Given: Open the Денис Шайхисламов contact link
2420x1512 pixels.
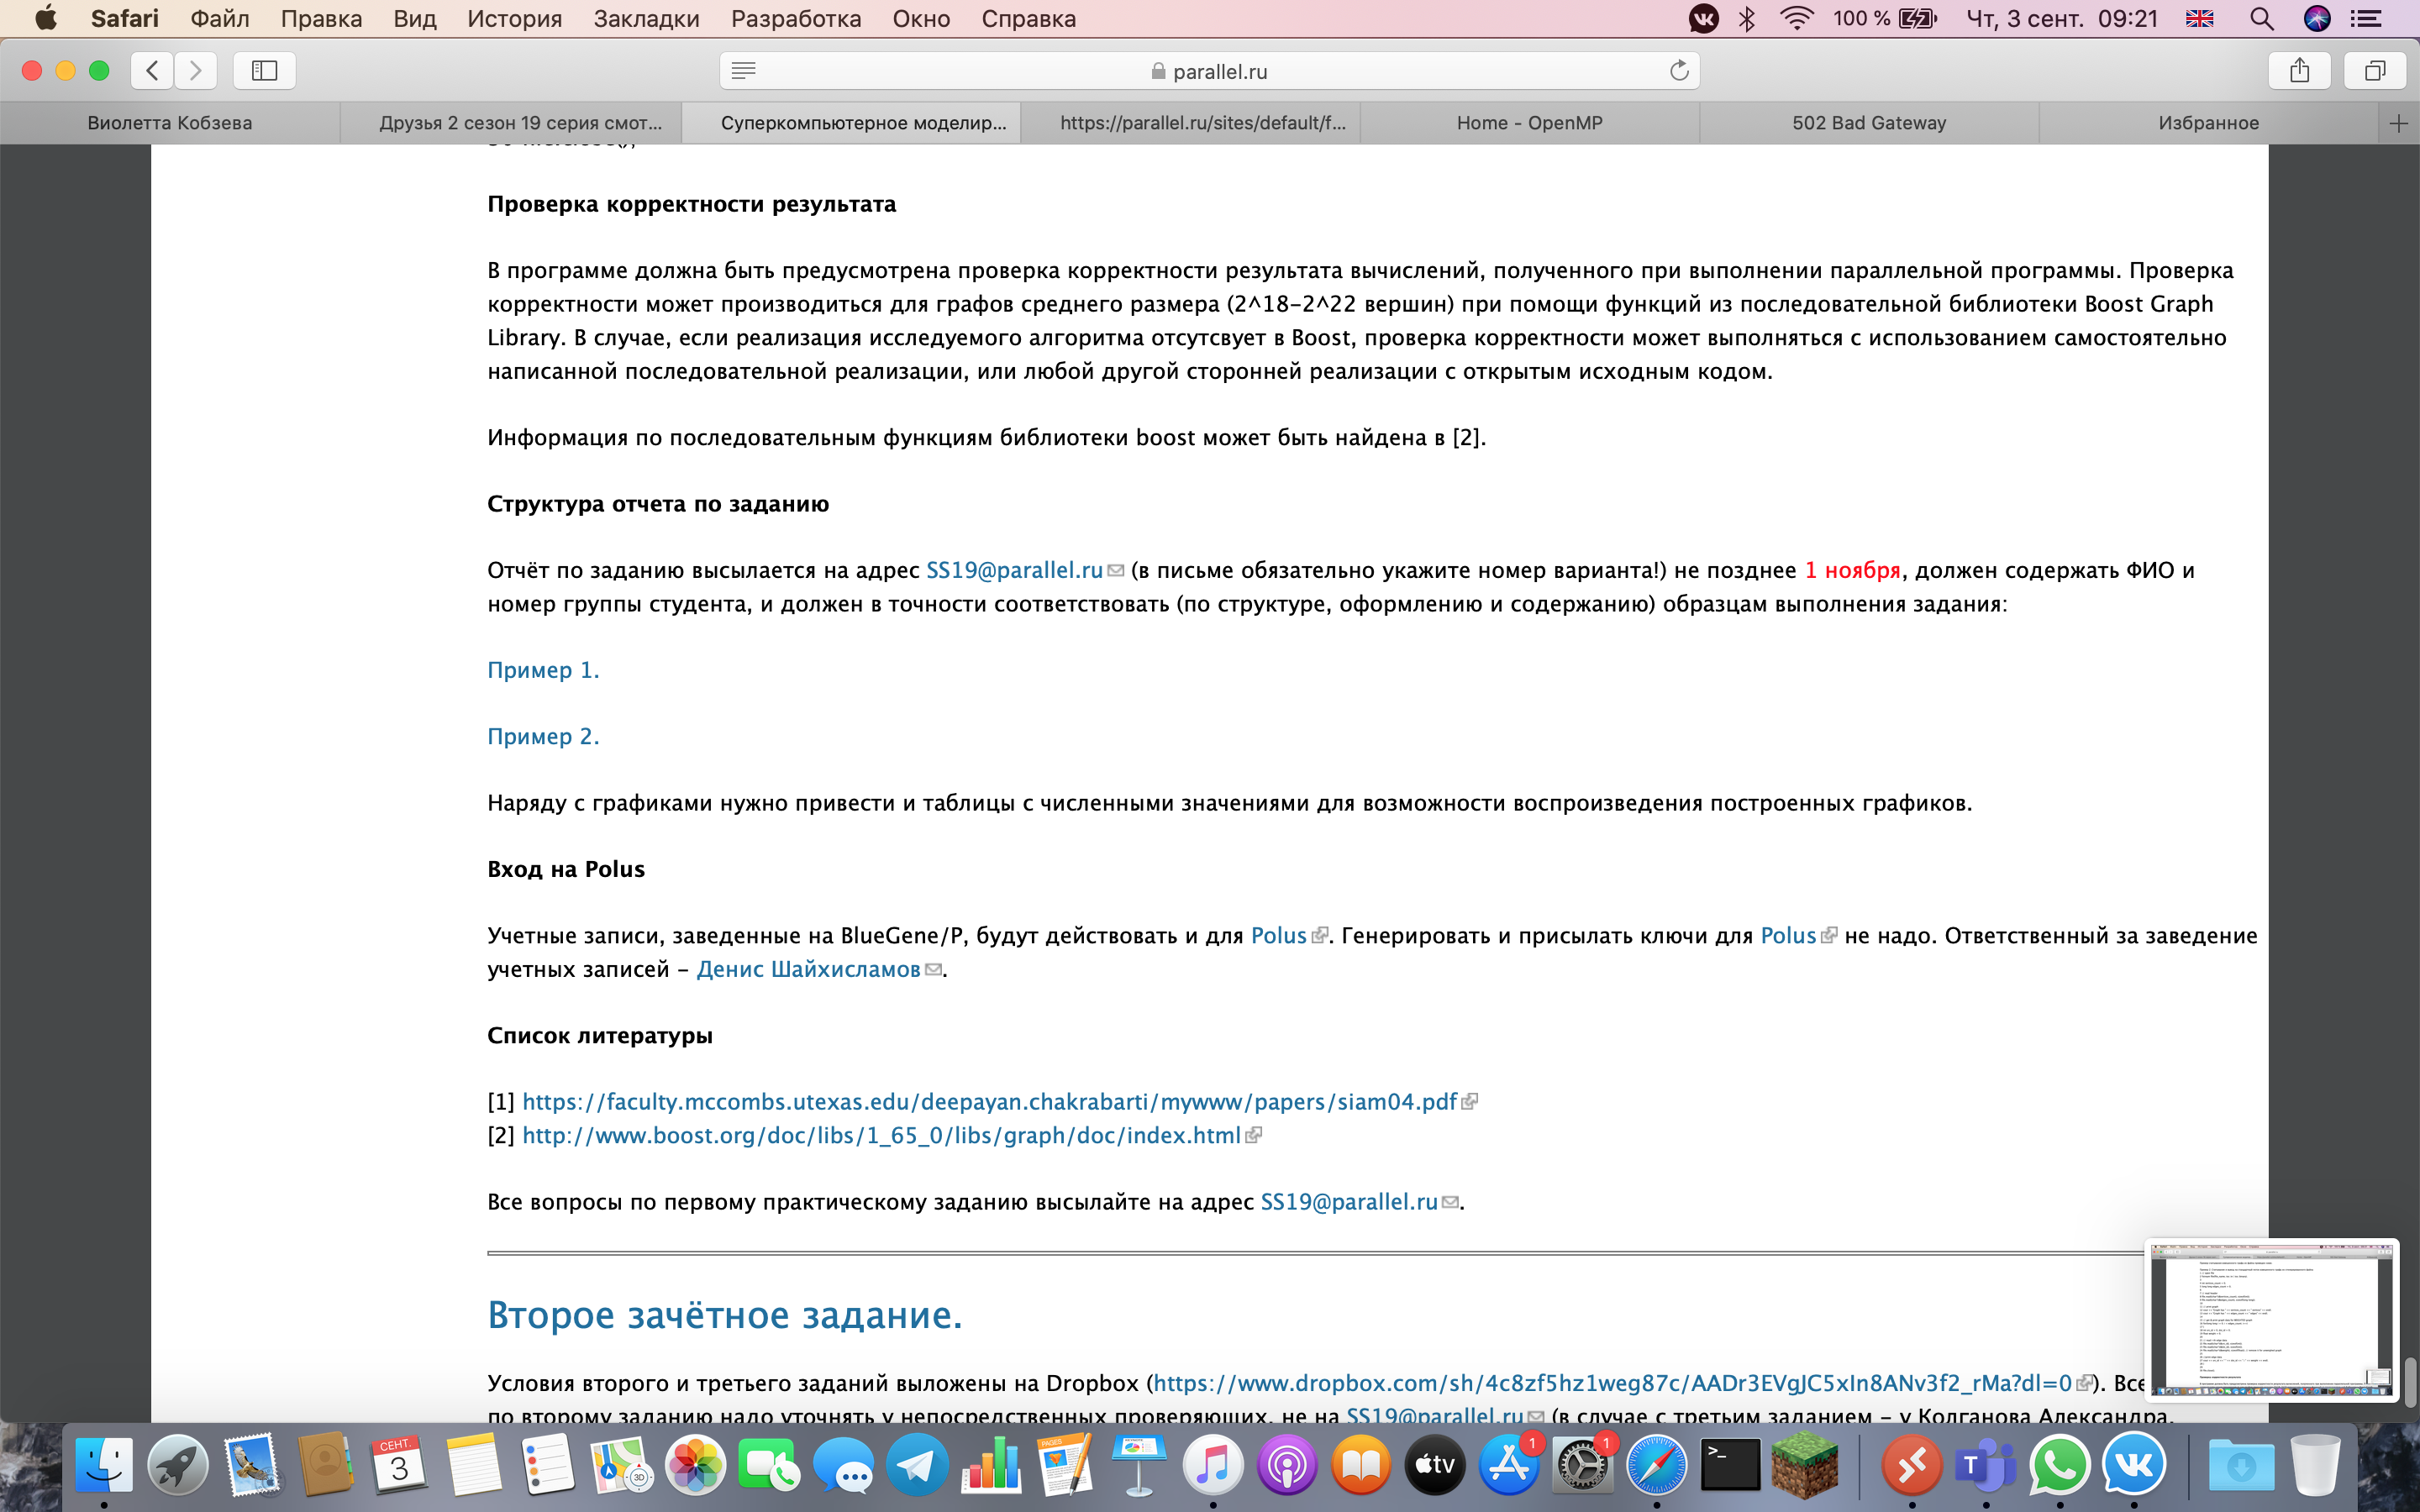Looking at the screenshot, I should [x=808, y=969].
